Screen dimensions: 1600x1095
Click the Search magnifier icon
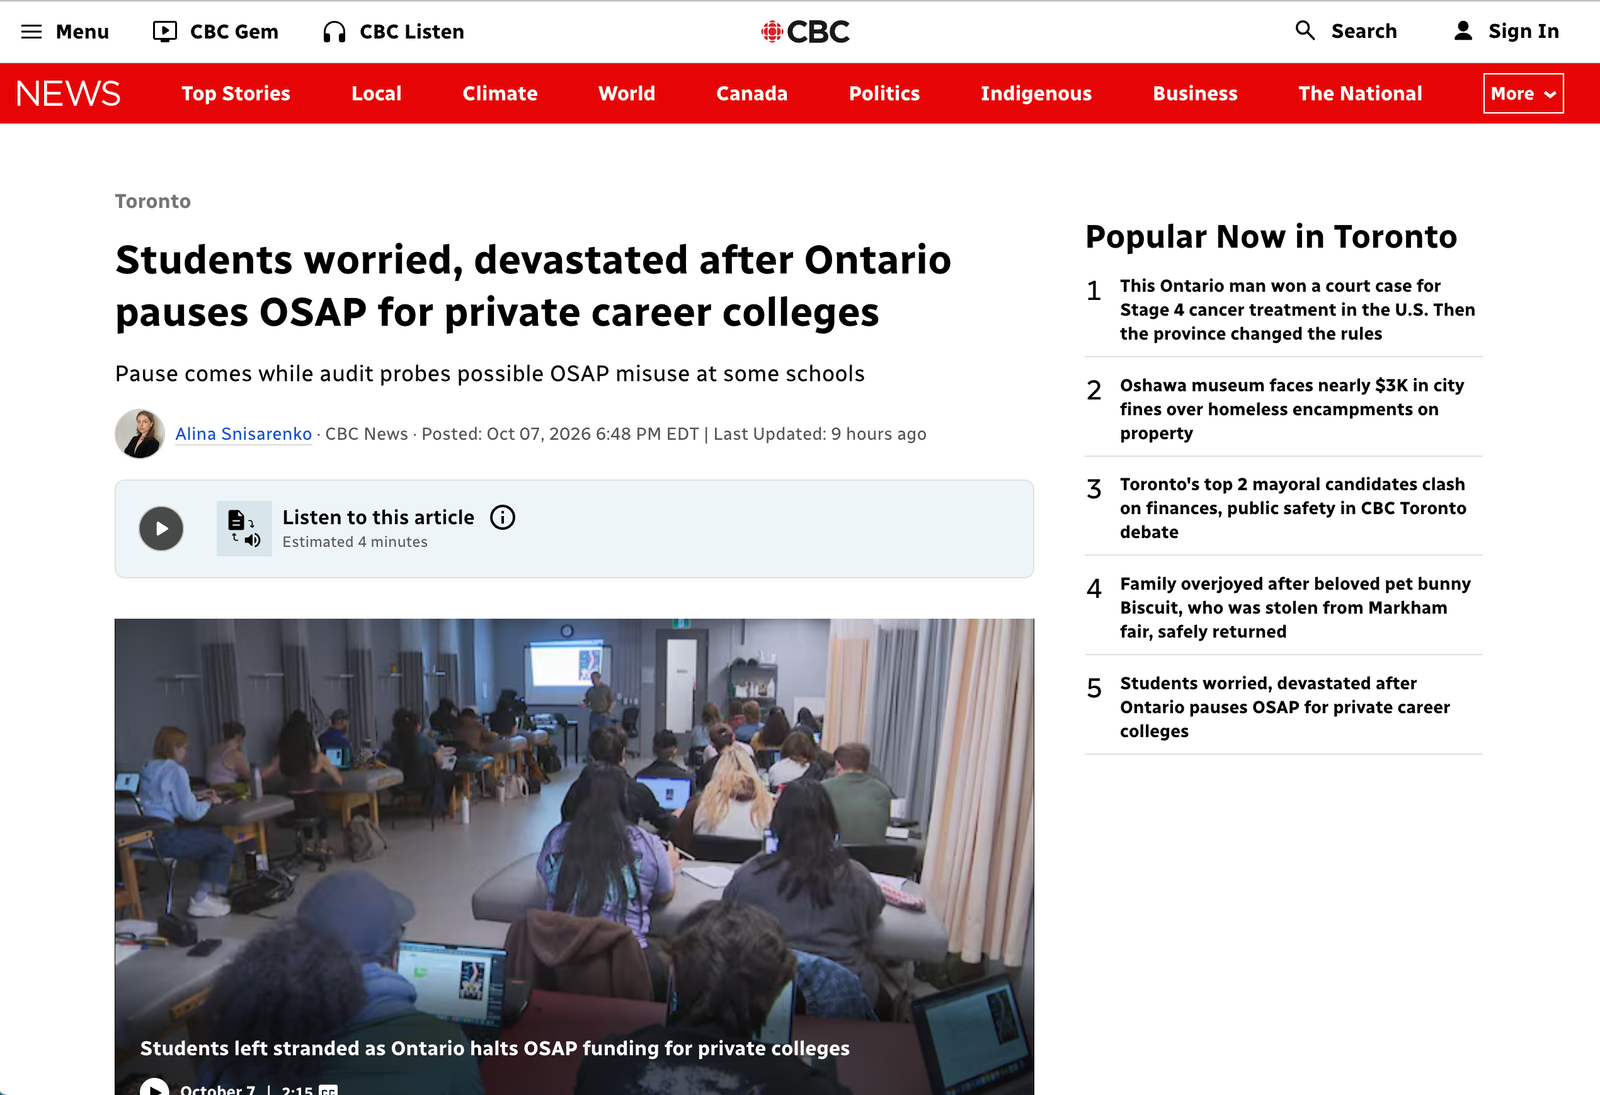(1305, 31)
